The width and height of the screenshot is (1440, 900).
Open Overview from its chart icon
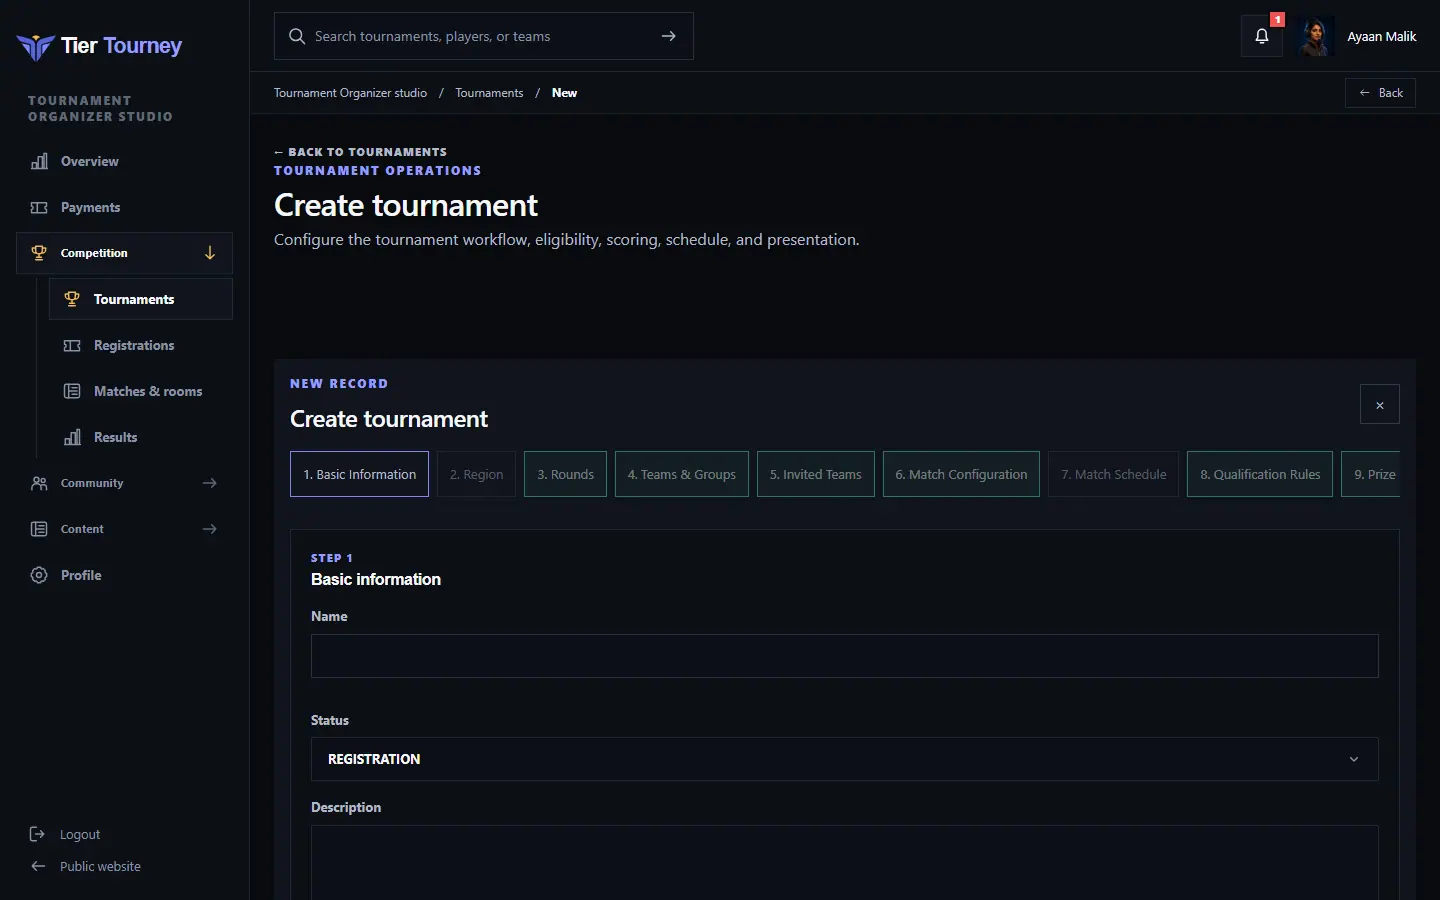tap(39, 161)
